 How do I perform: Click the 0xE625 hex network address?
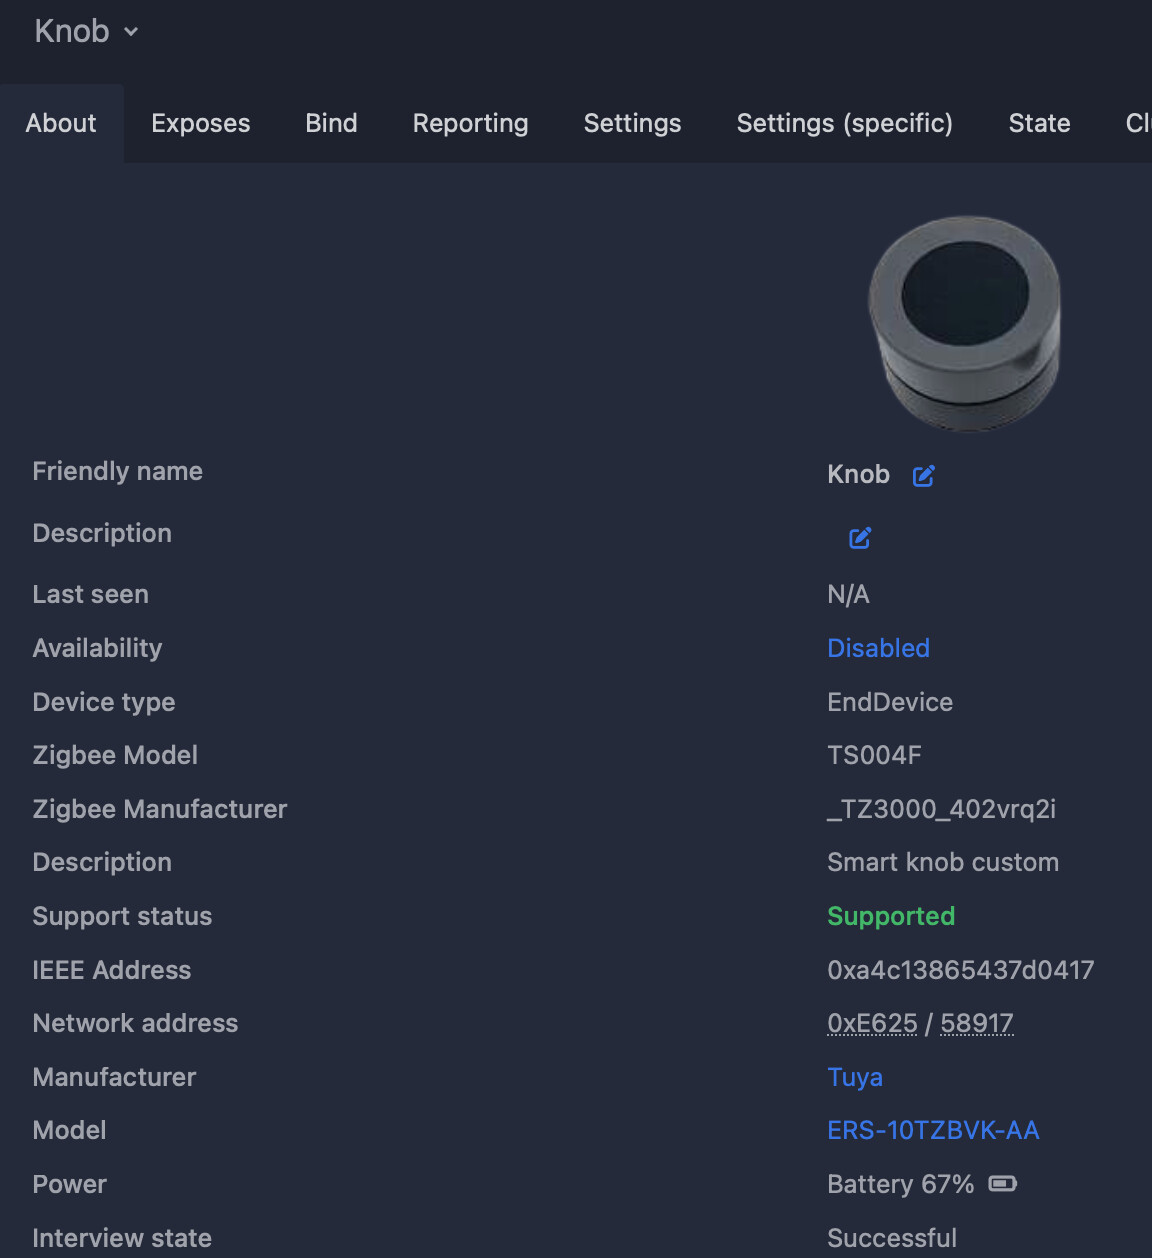(872, 1023)
